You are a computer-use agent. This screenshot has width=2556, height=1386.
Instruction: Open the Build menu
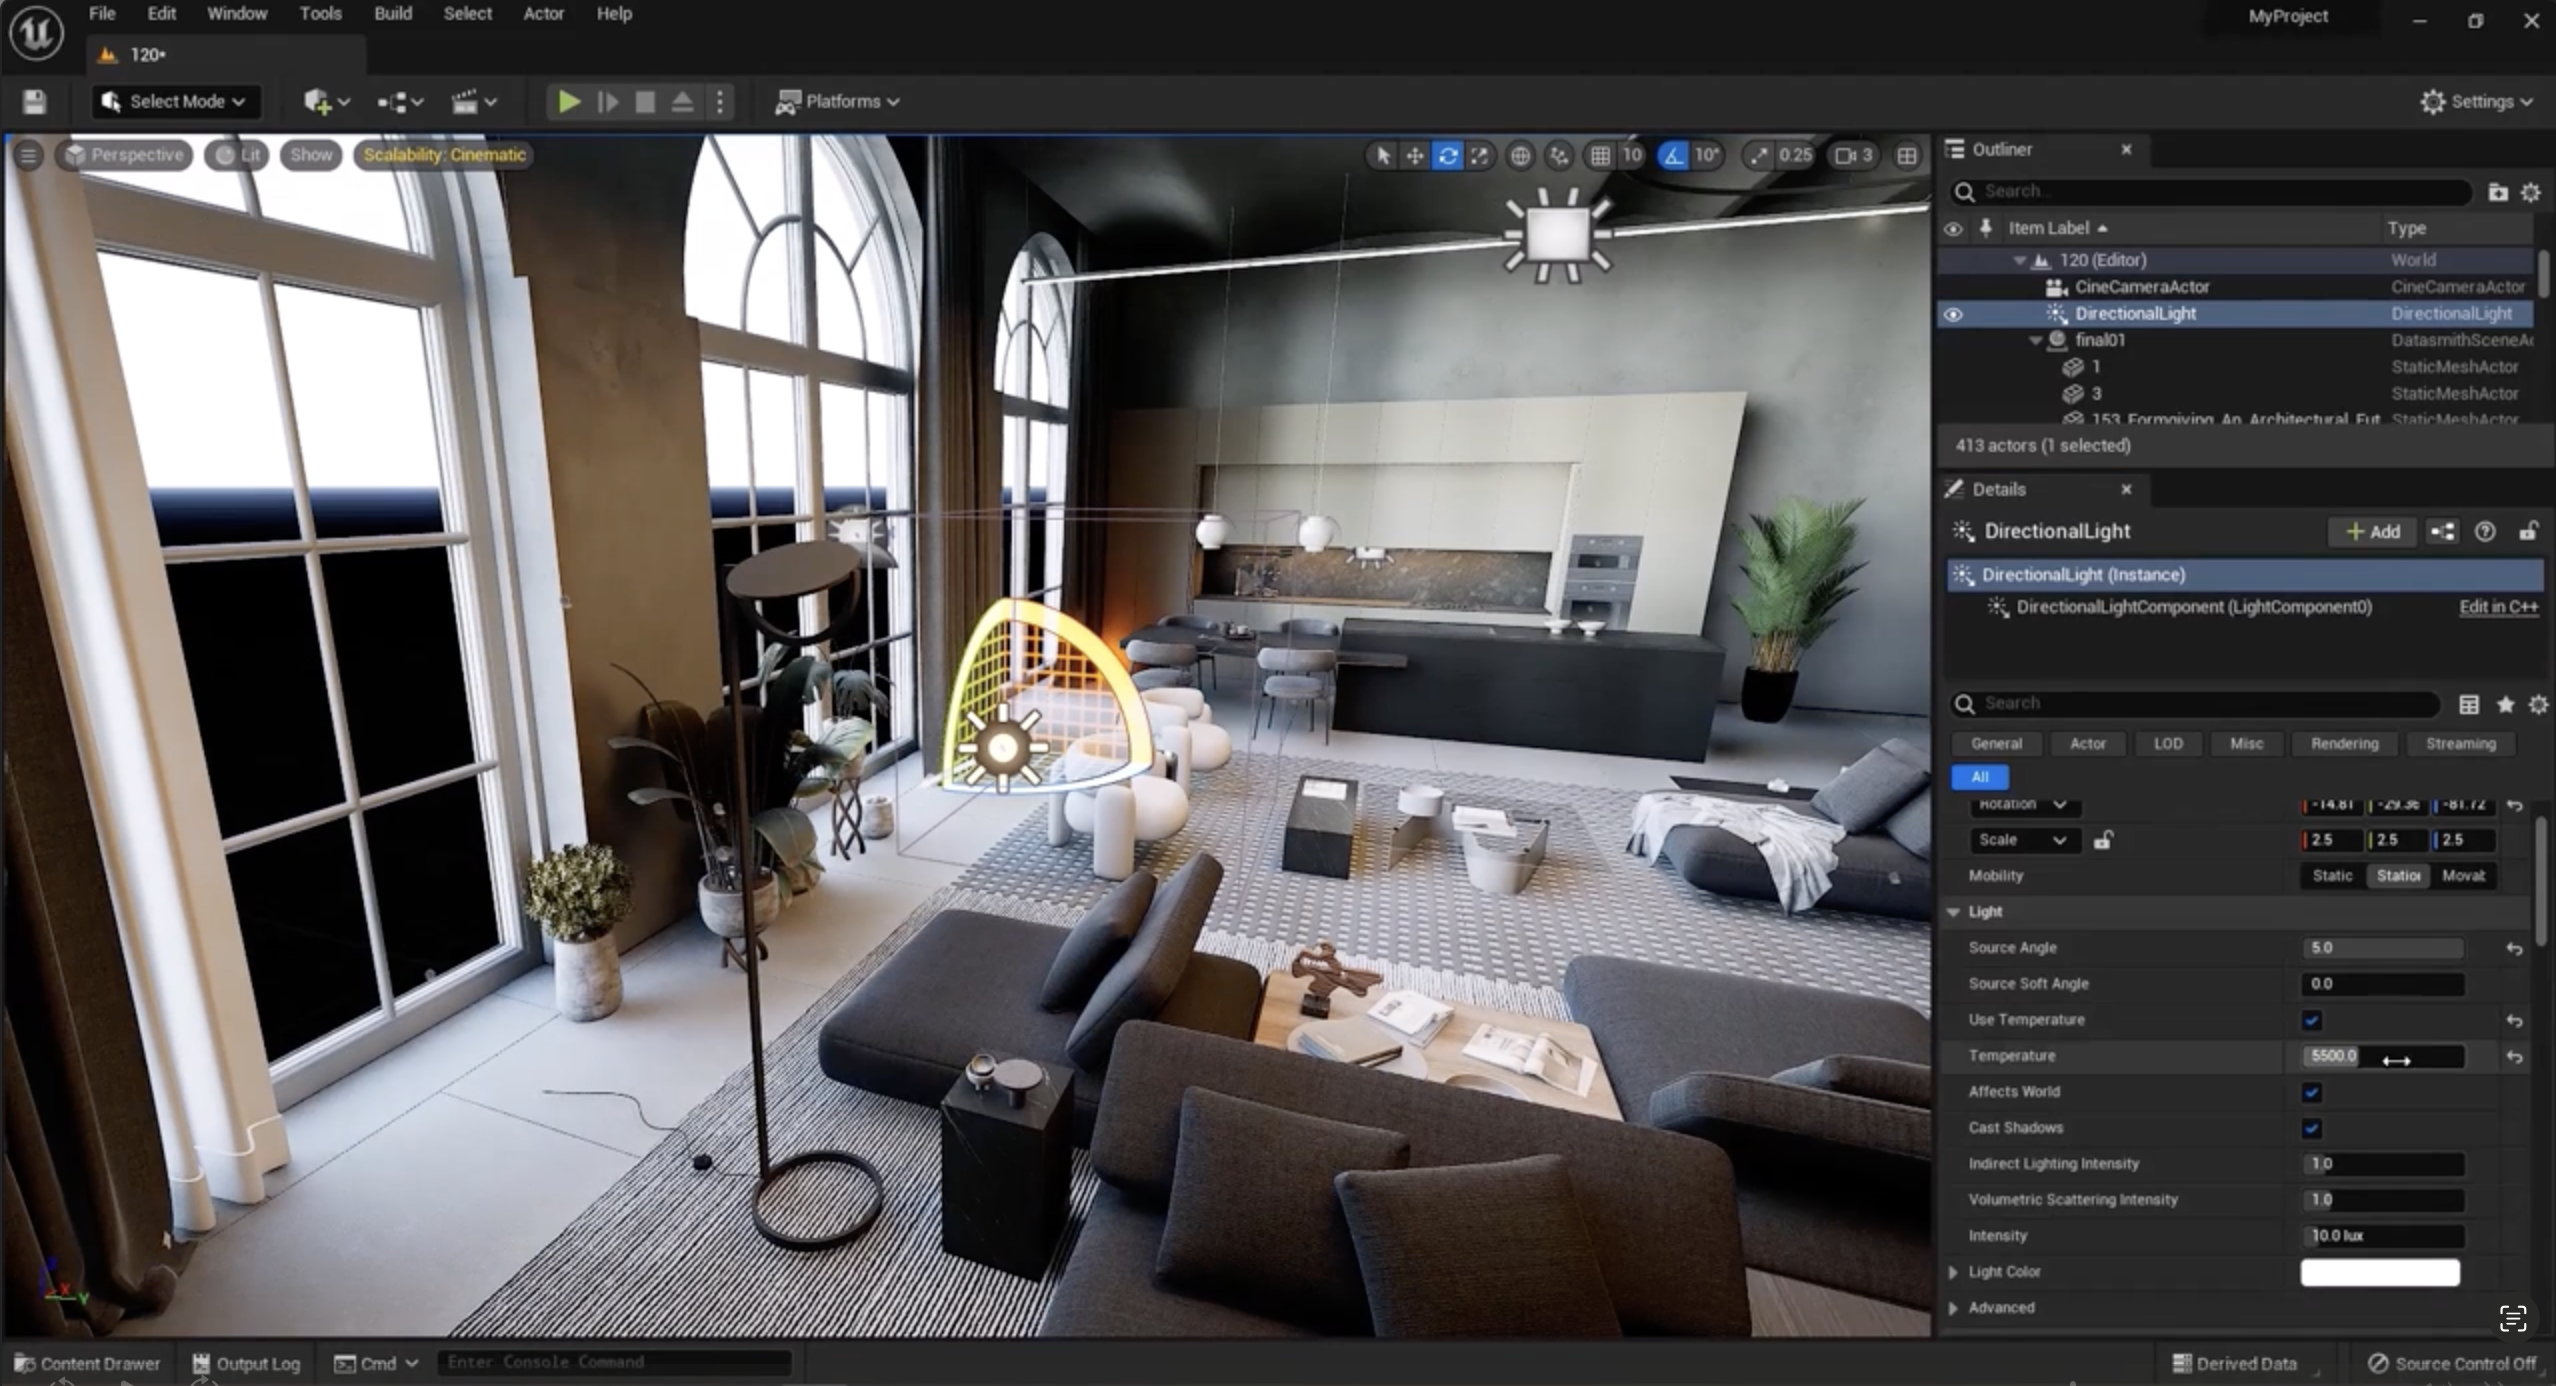click(392, 14)
